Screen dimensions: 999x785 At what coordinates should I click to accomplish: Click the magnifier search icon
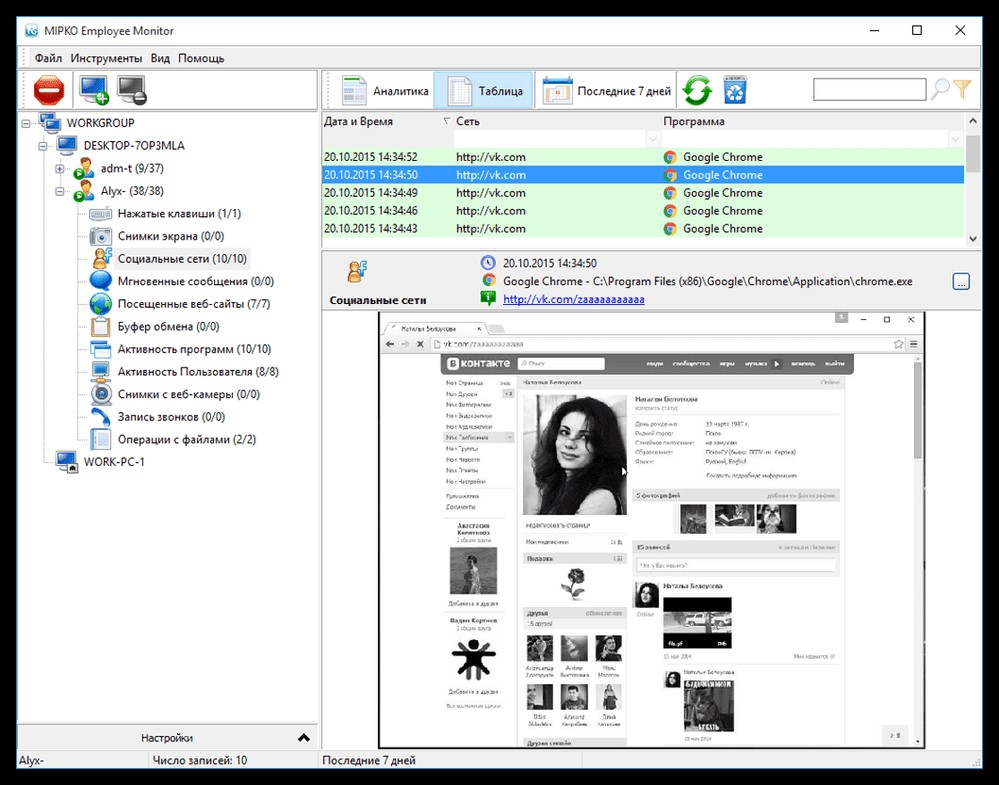(940, 90)
